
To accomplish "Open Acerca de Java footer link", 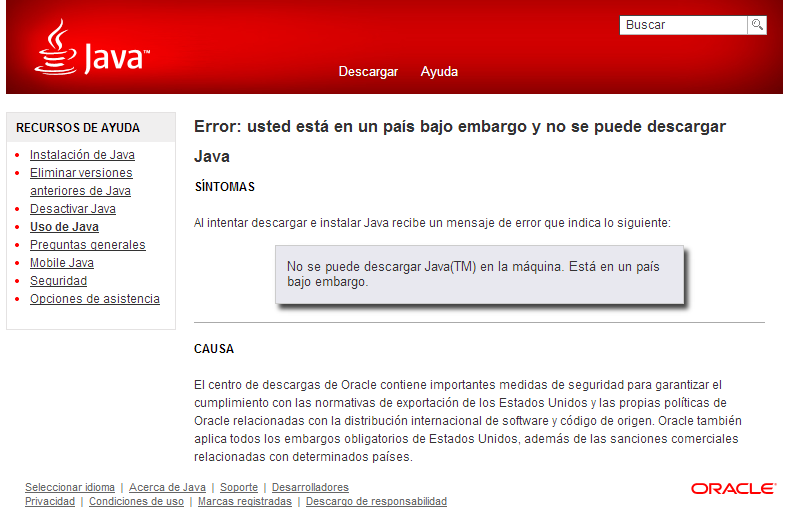I will point(167,487).
